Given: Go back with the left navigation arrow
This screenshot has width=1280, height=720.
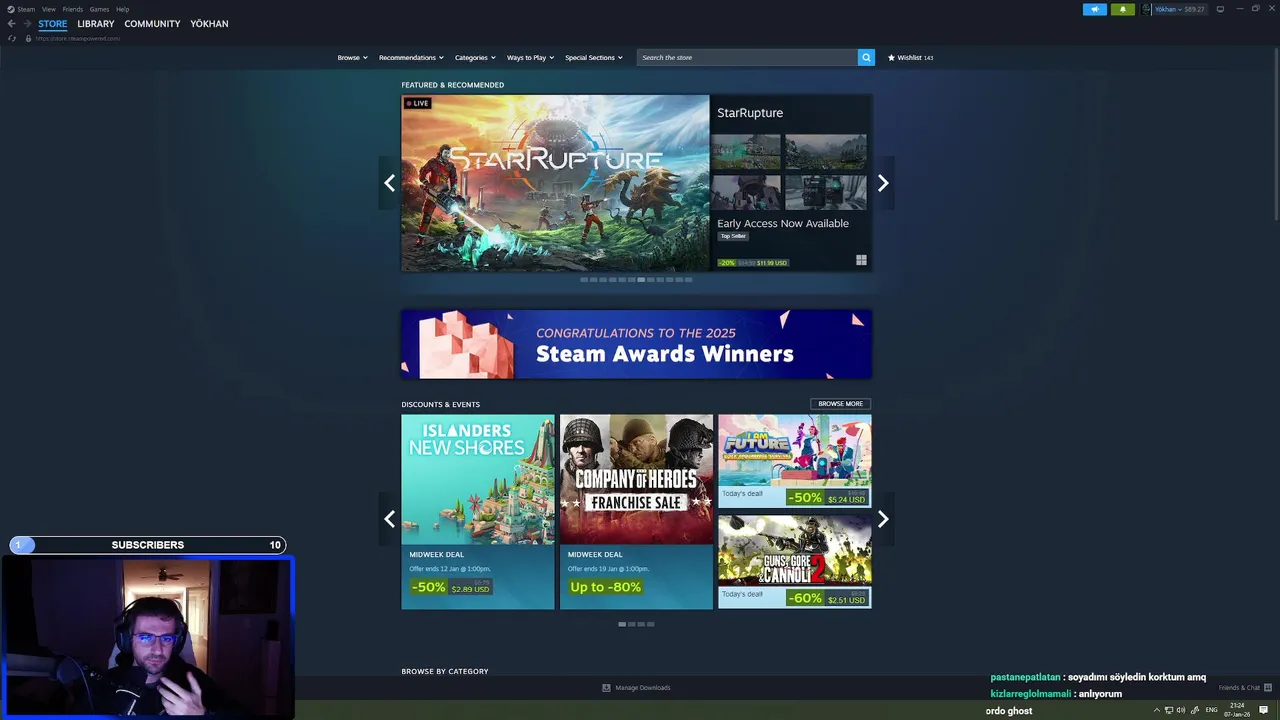Looking at the screenshot, I should (x=11, y=24).
